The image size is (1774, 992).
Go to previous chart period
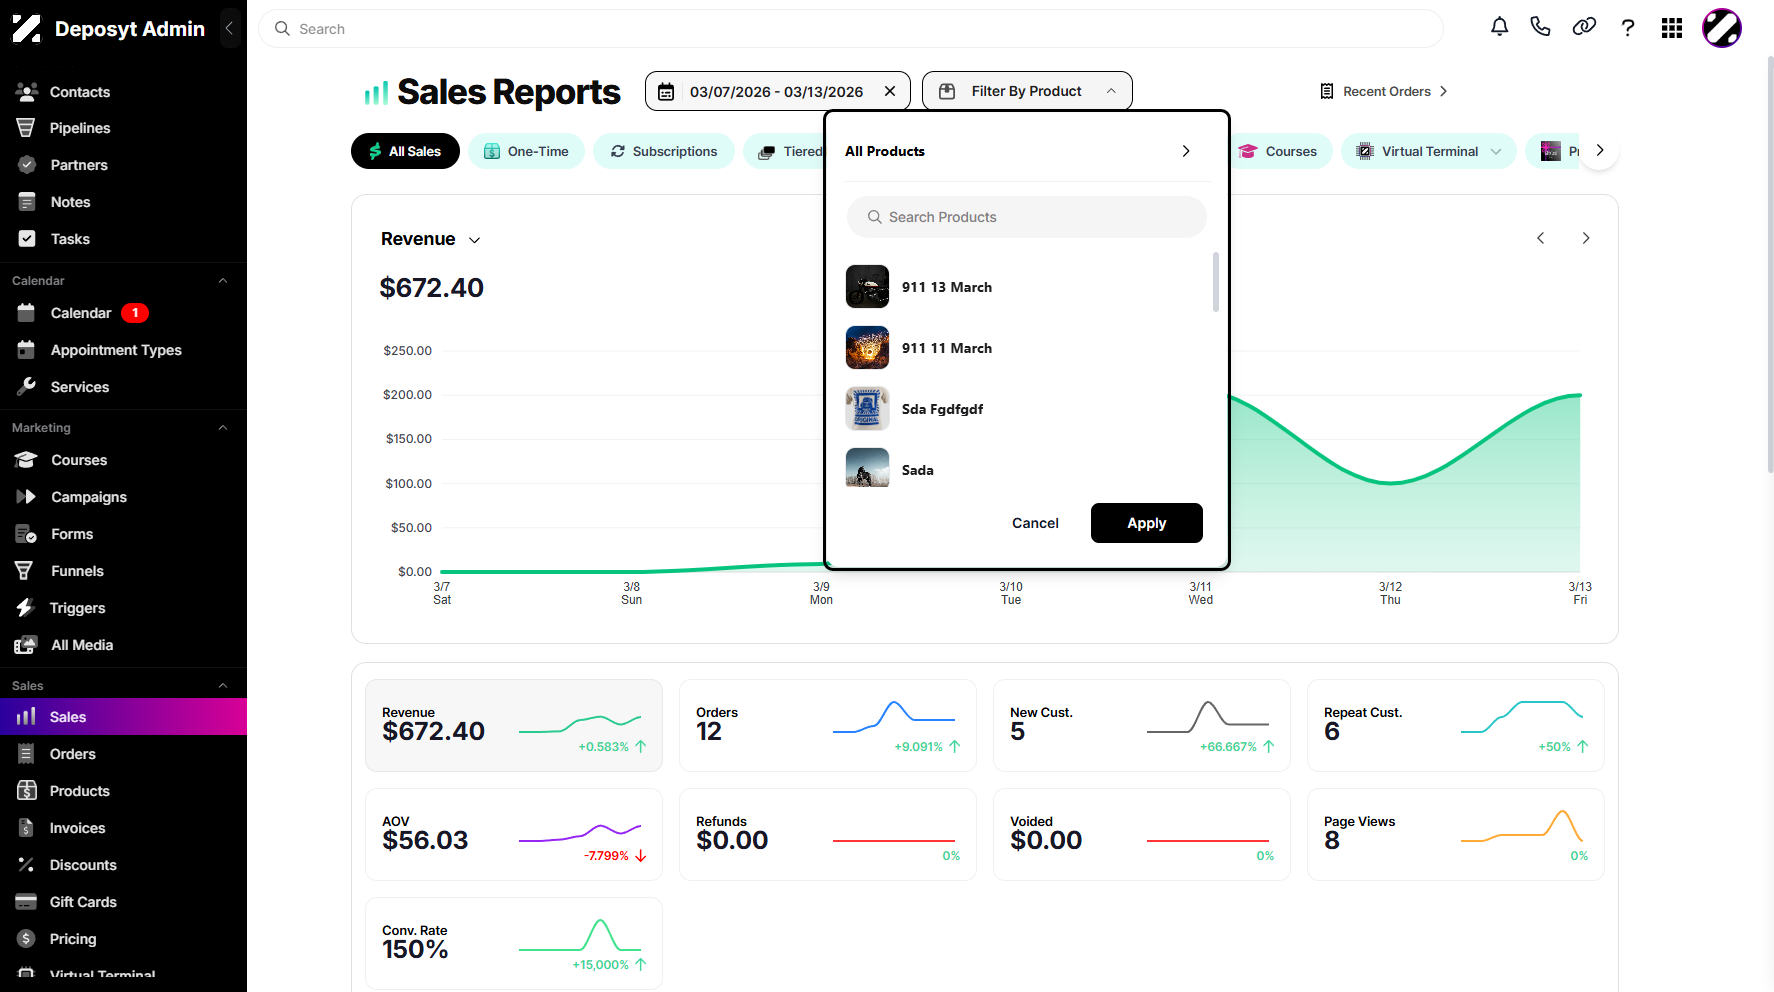click(x=1541, y=238)
